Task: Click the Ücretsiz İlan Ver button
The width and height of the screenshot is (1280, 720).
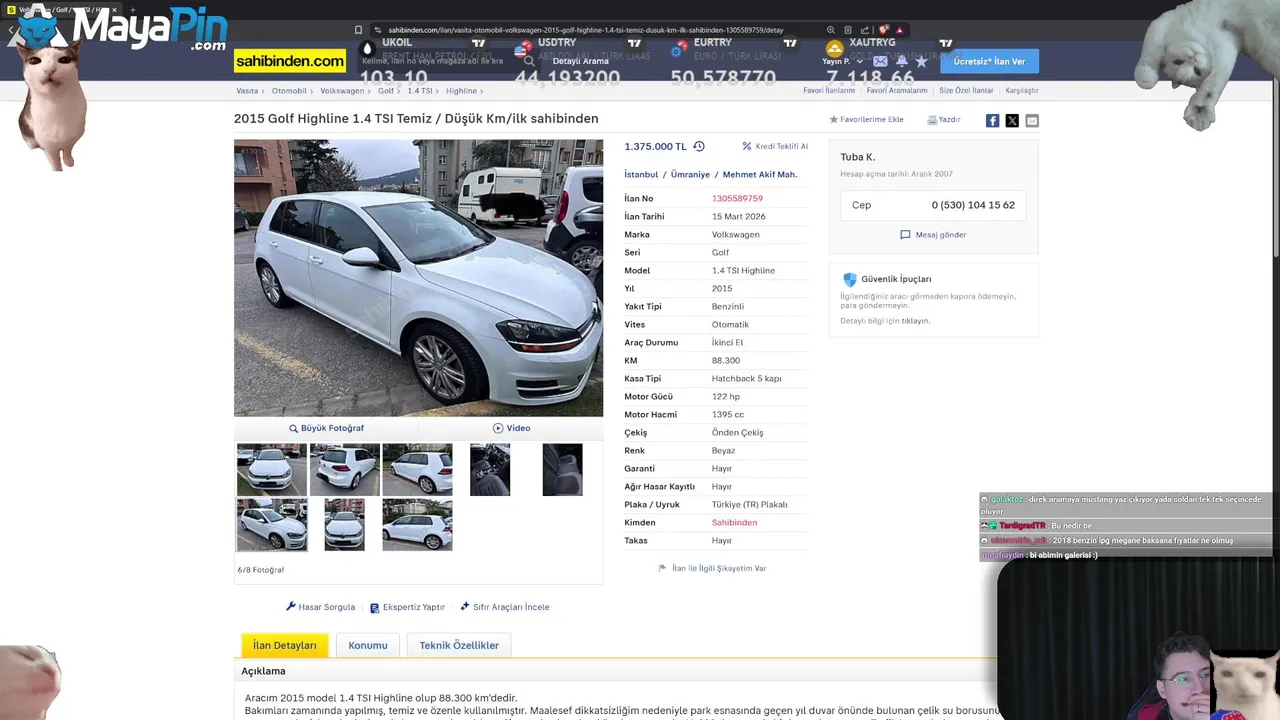Action: click(x=989, y=61)
